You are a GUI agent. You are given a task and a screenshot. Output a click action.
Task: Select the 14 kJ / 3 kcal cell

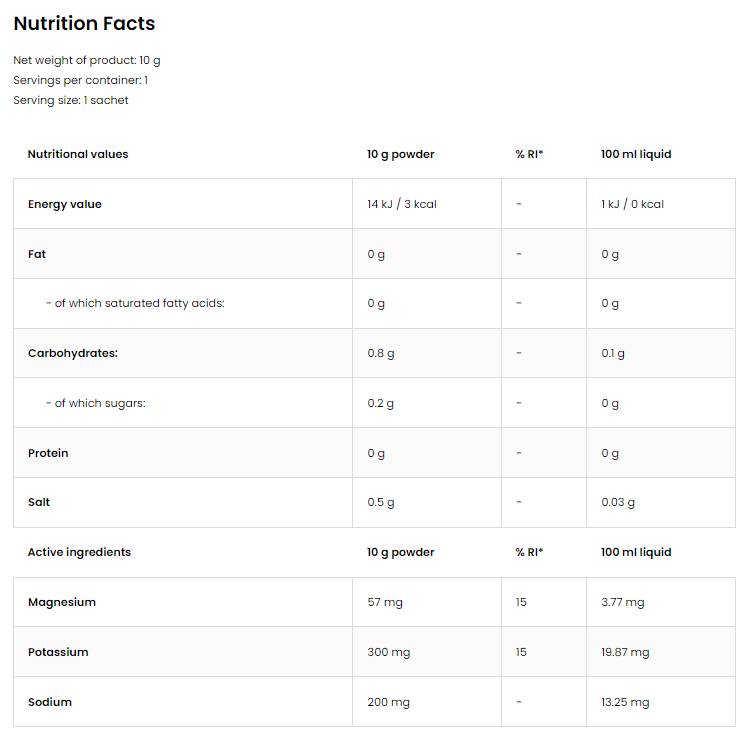(x=402, y=204)
